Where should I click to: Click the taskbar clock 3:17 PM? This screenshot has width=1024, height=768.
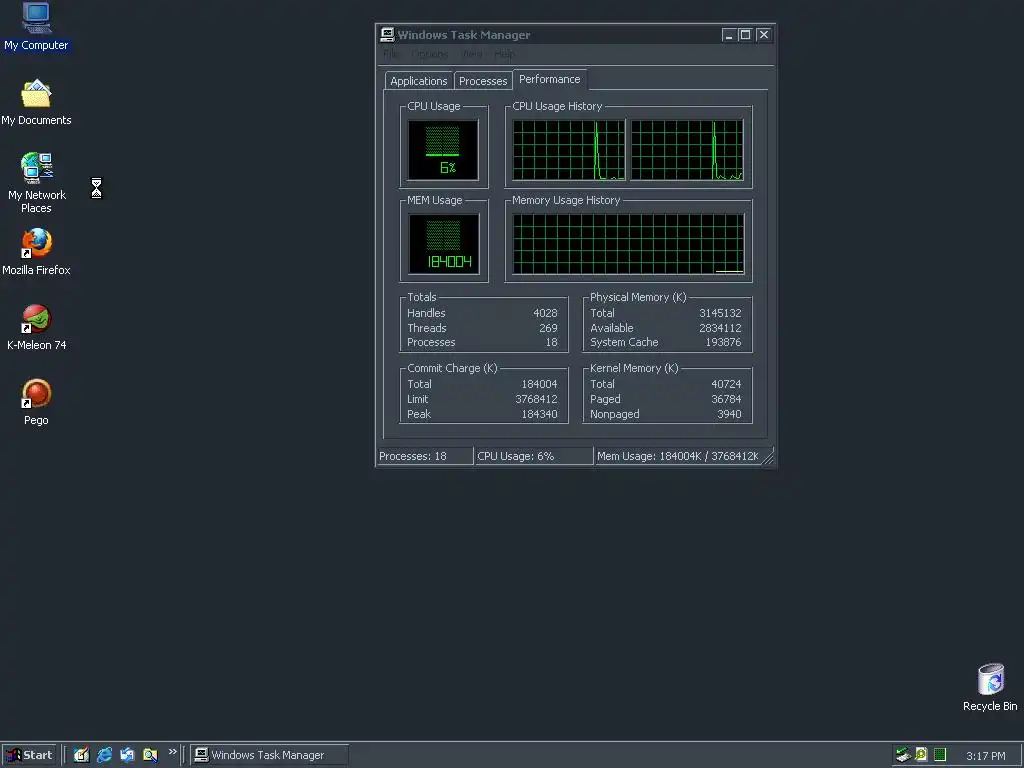(x=985, y=756)
